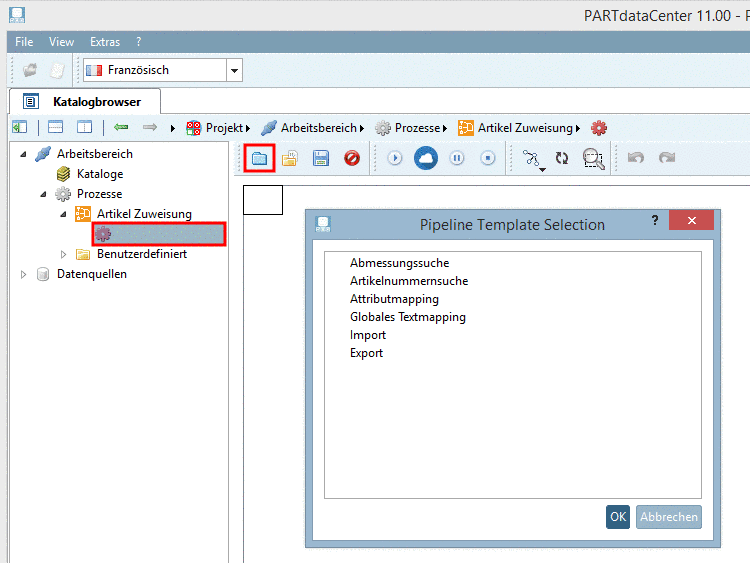Select Abmessungssuche template
The image size is (750, 563).
coord(399,263)
